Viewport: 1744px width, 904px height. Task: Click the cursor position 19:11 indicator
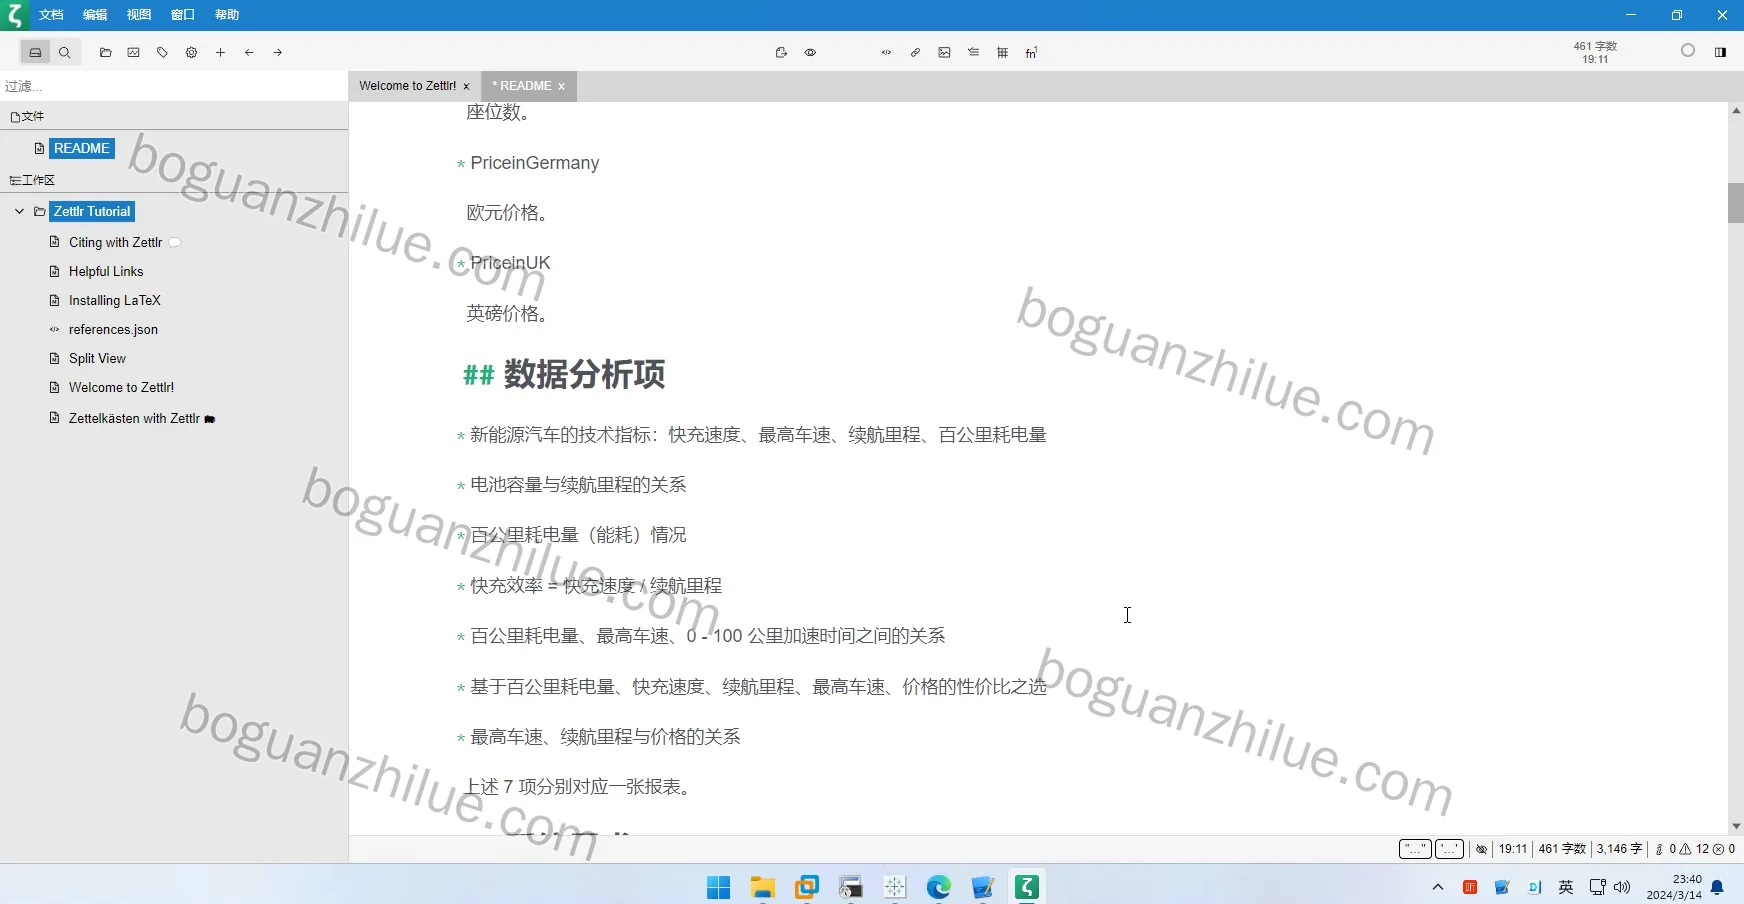click(1513, 849)
